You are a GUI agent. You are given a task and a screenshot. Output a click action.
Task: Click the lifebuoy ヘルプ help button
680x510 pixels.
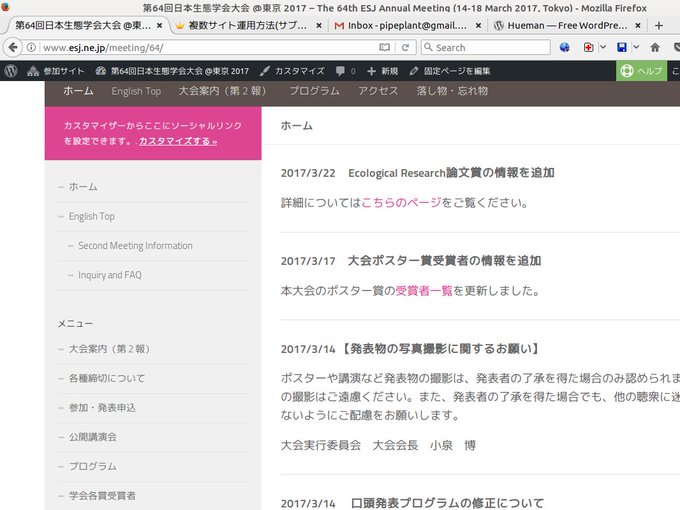(641, 71)
